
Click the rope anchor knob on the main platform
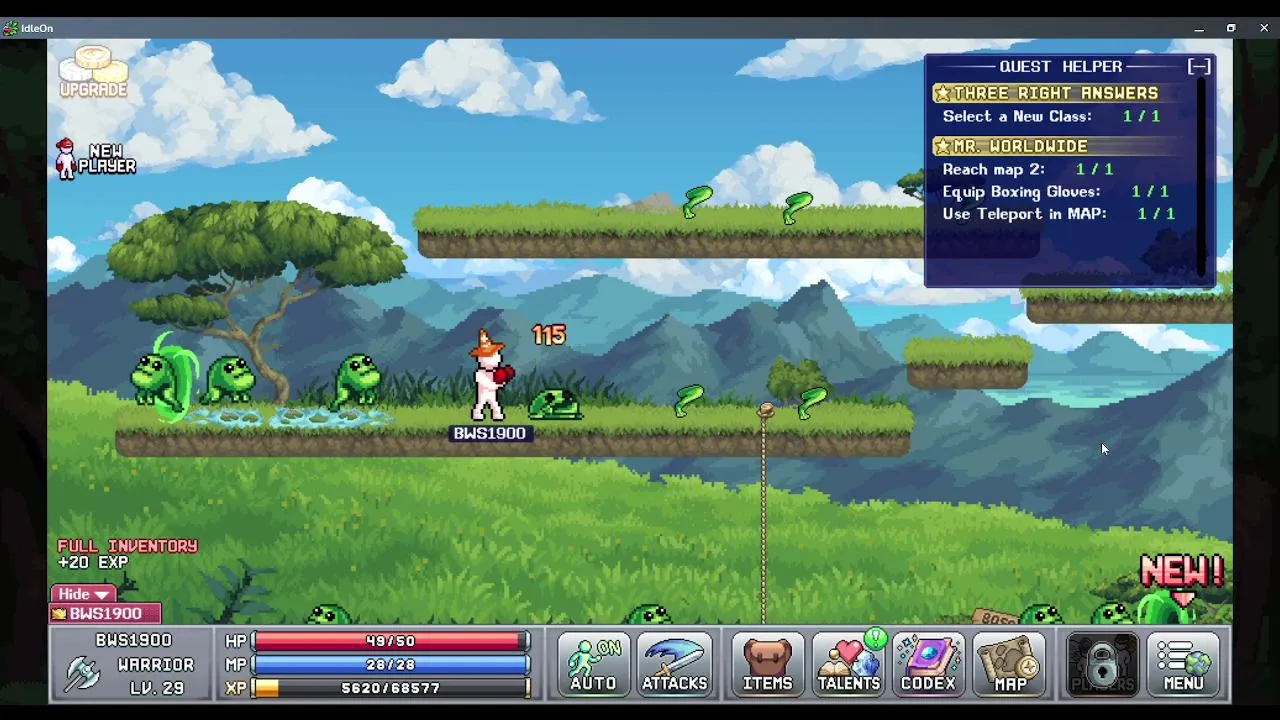(766, 410)
